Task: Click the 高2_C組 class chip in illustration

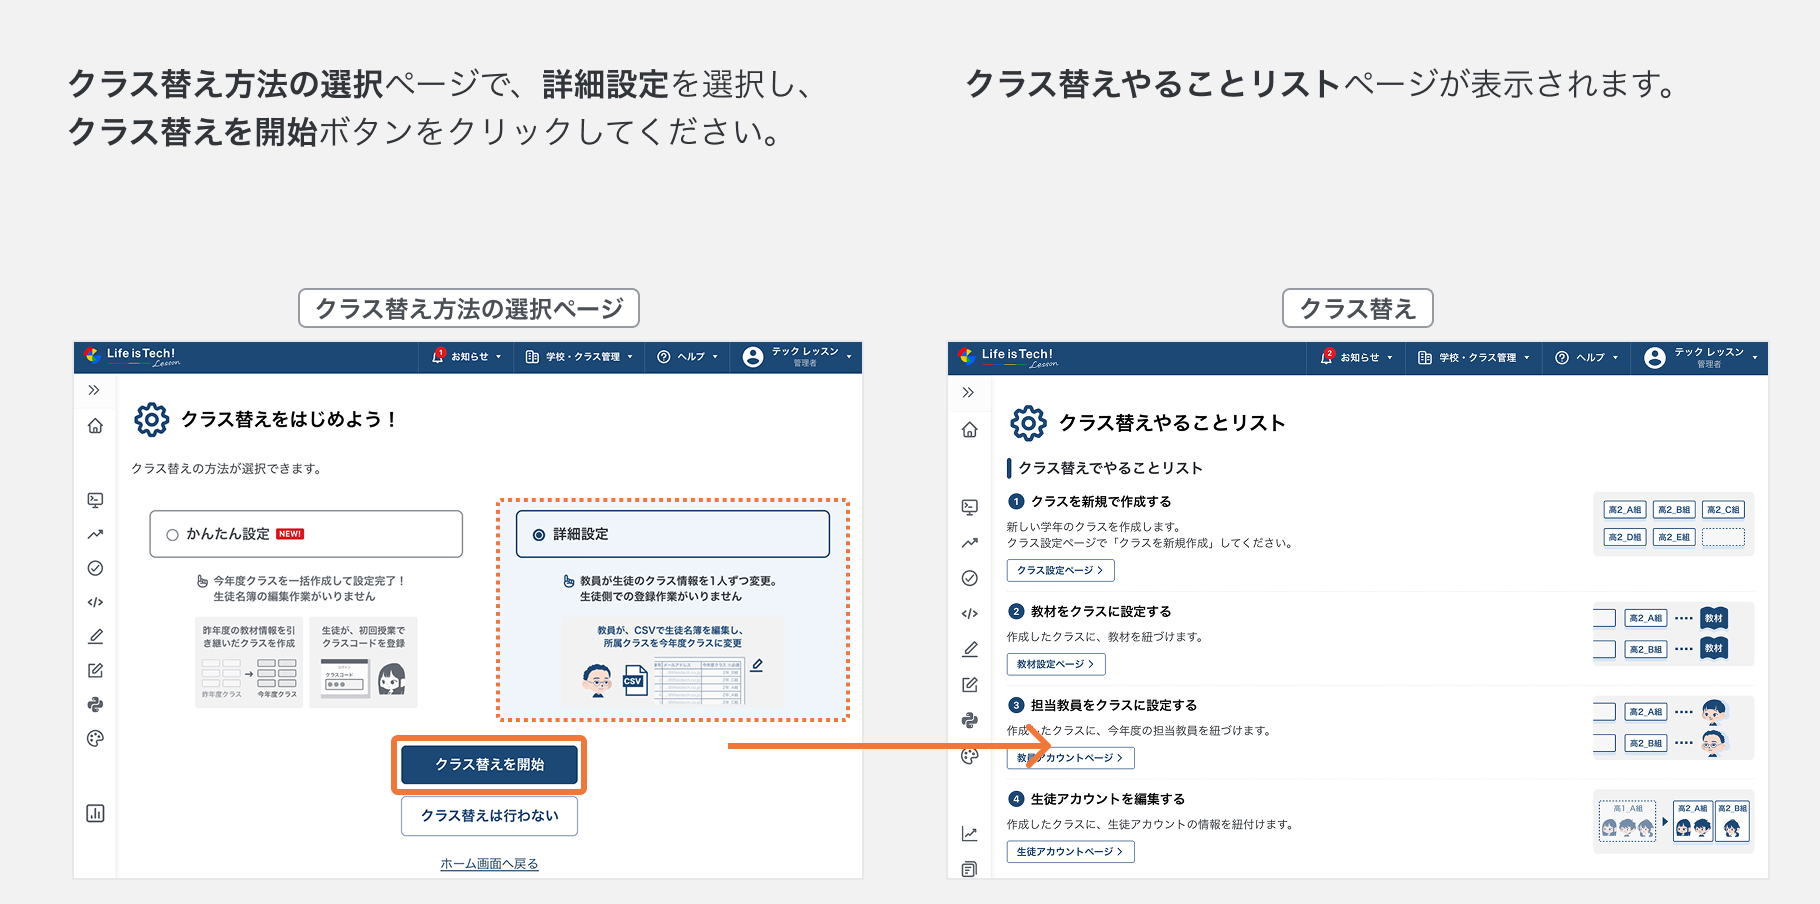Action: point(1723,510)
